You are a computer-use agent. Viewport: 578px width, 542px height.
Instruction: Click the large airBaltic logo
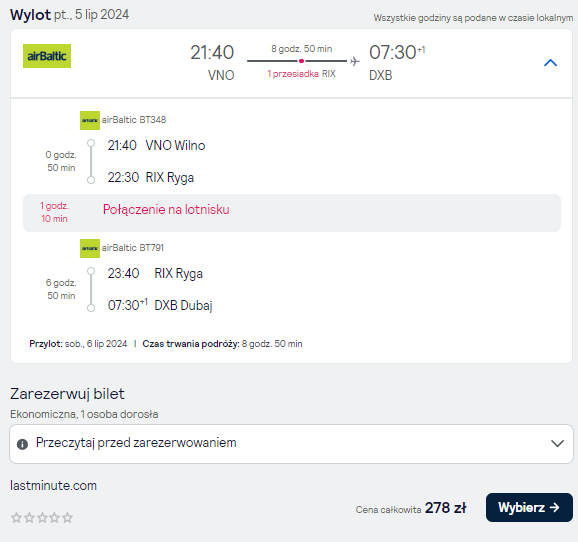point(47,56)
